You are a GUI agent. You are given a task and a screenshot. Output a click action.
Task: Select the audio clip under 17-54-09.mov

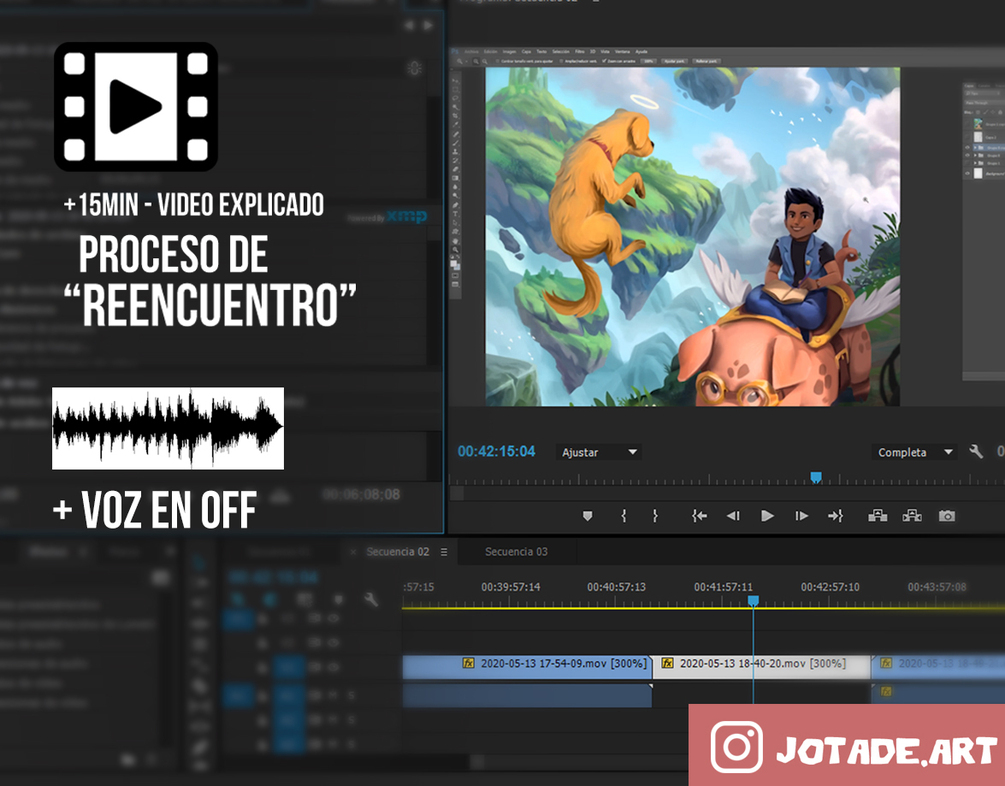(x=527, y=696)
